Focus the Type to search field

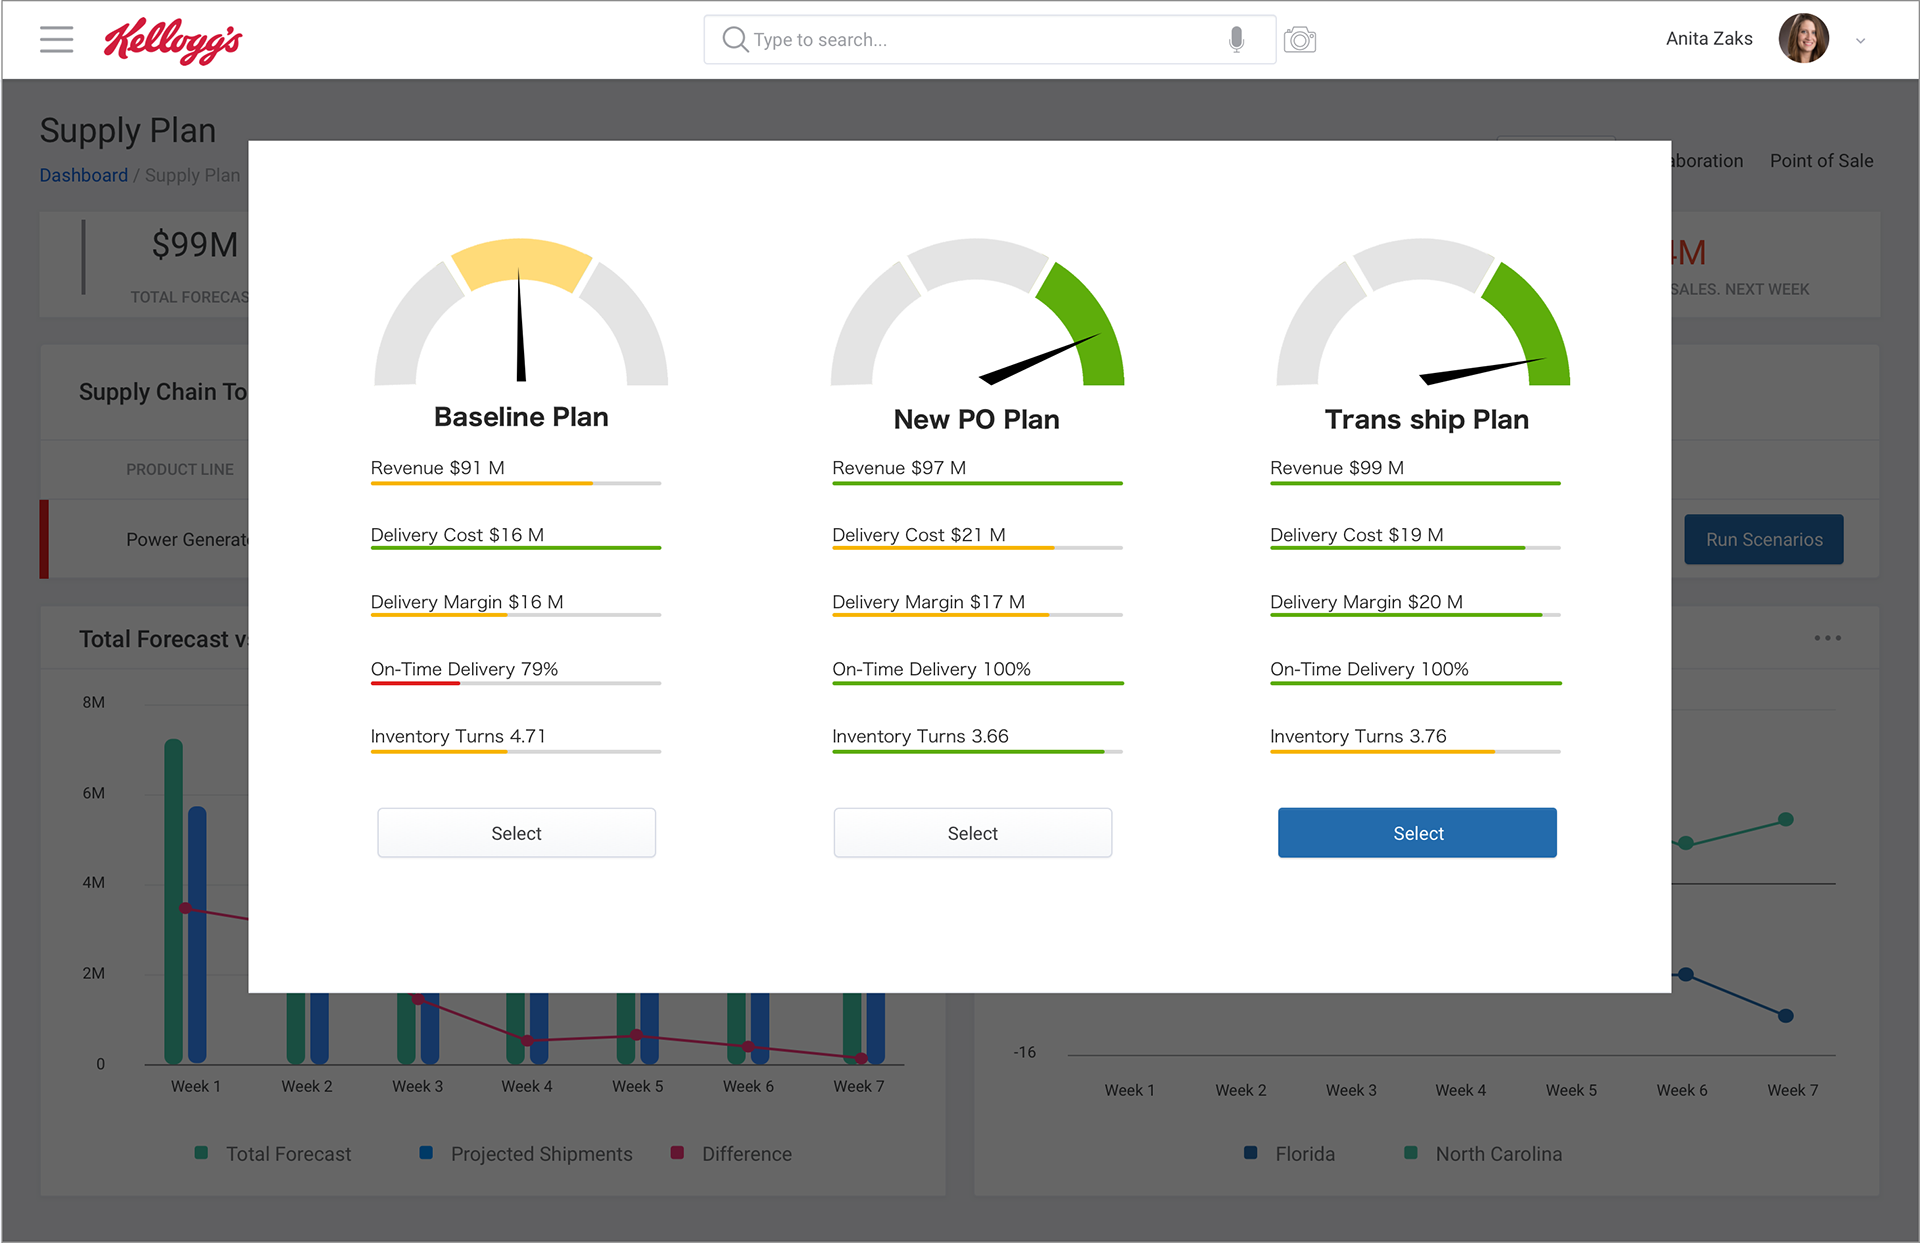(x=989, y=39)
